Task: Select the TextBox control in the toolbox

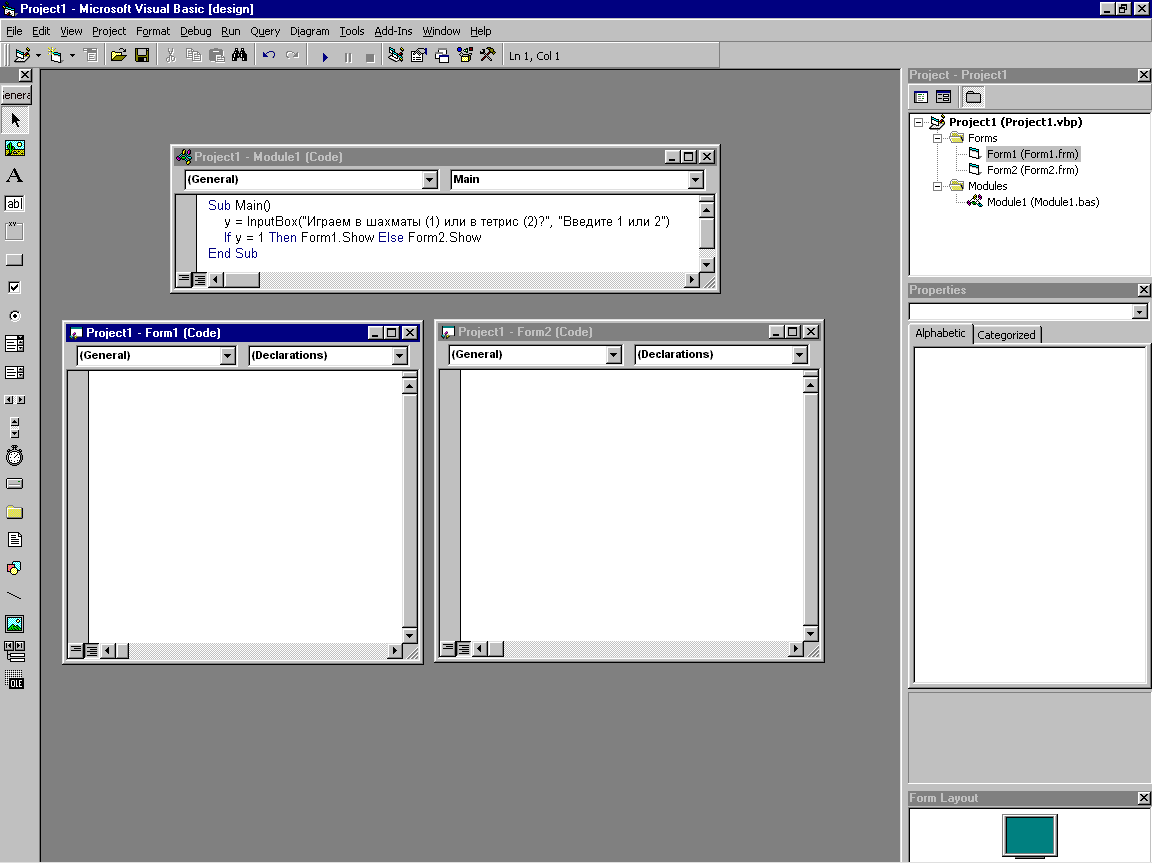Action: (15, 204)
